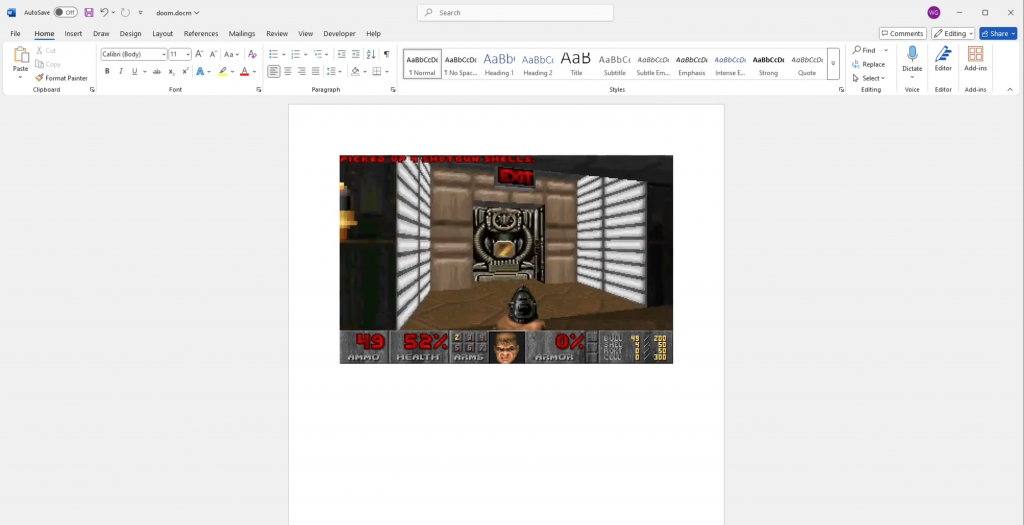The width and height of the screenshot is (1024, 525).
Task: Toggle Show/Hide paragraph marks
Action: point(387,54)
